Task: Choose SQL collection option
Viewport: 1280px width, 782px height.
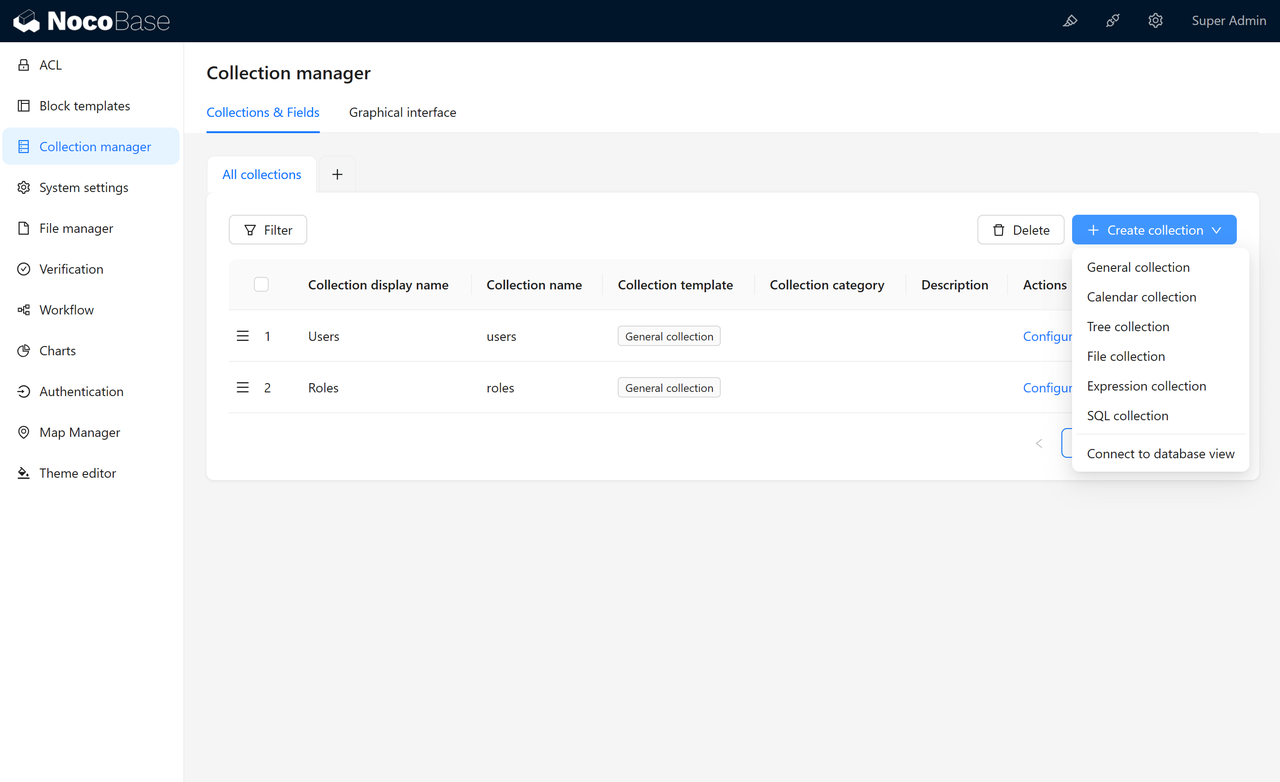Action: [1160, 416]
